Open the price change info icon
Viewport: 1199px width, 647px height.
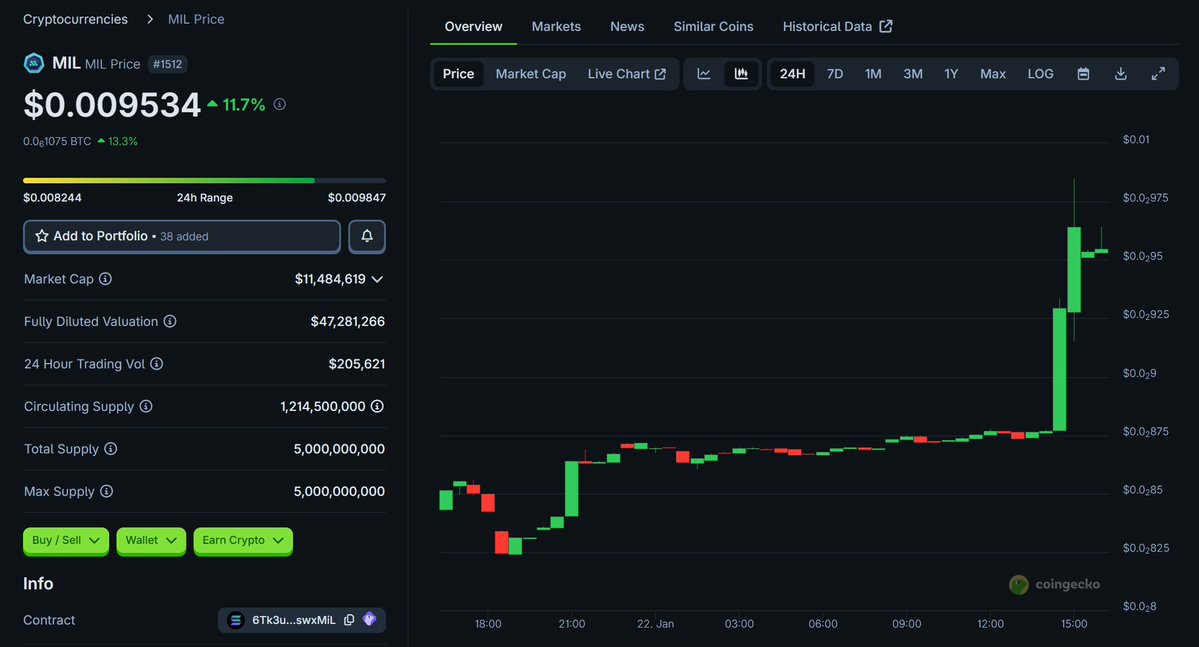pos(280,104)
